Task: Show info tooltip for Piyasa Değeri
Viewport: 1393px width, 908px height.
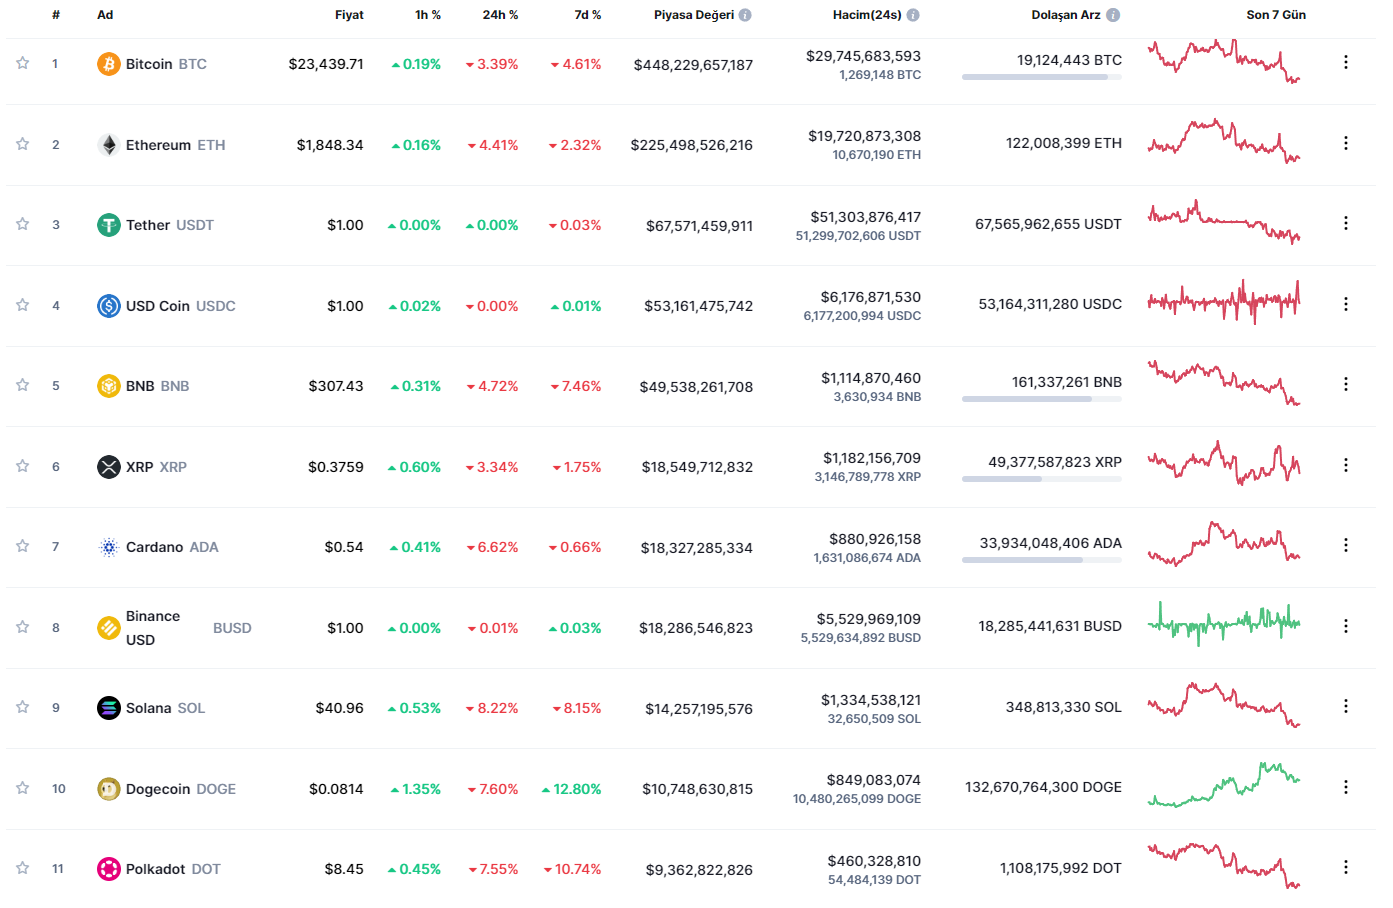Action: point(745,15)
